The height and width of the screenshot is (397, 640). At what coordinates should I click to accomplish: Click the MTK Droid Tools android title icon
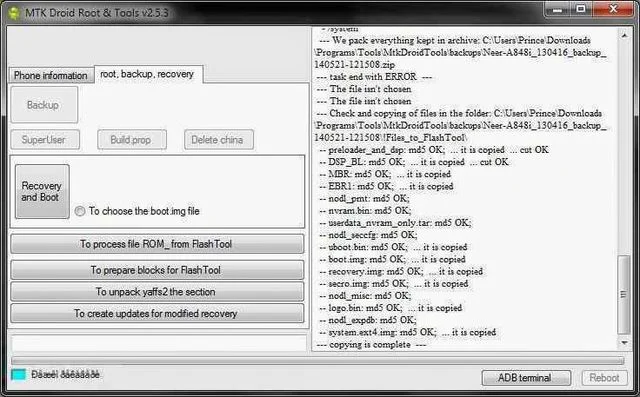point(13,13)
